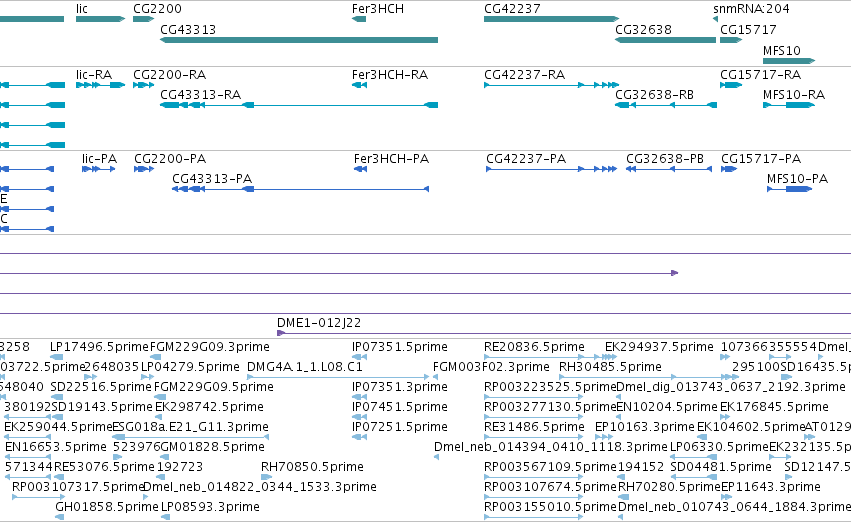Open the GH01858.5prime EST label
Image resolution: width=851 pixels, height=522 pixels.
point(107,507)
